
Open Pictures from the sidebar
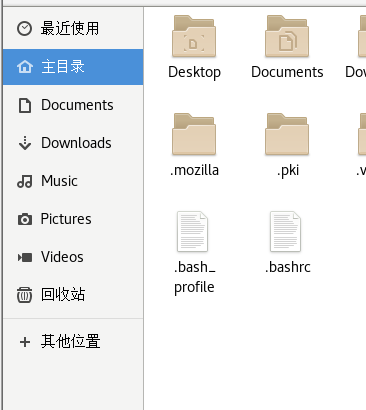pos(73,219)
